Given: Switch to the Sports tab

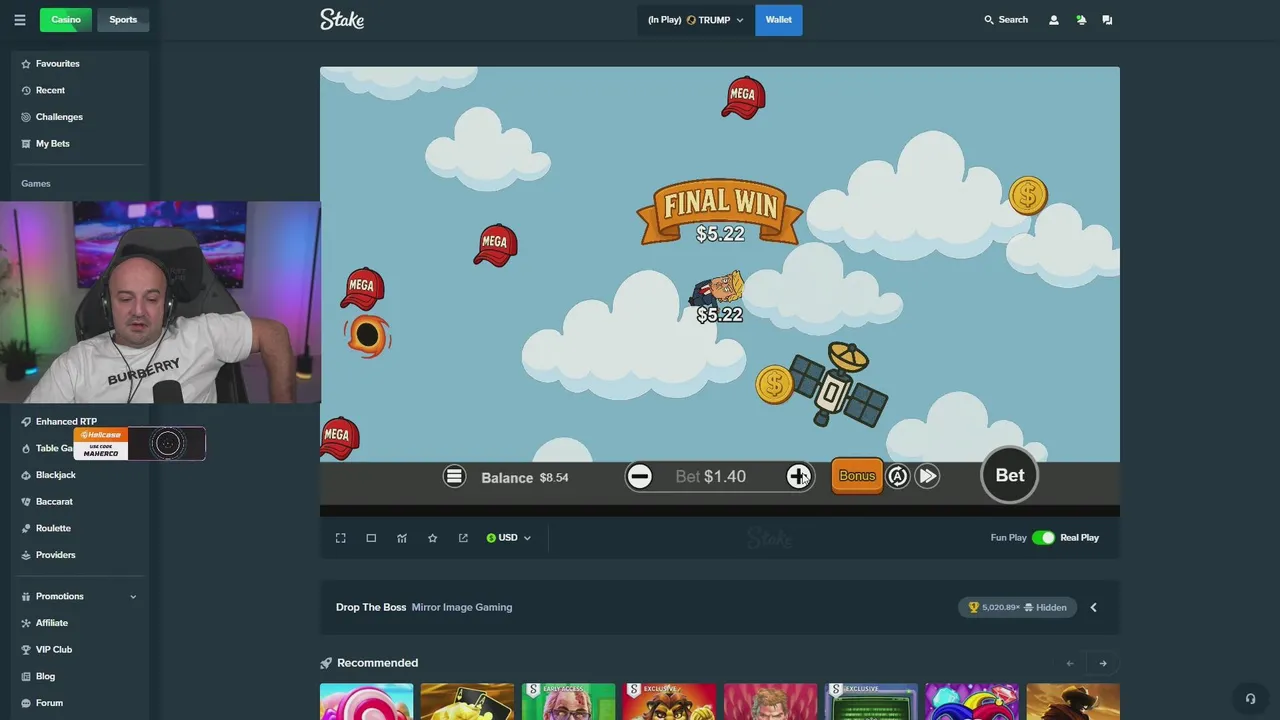Looking at the screenshot, I should click(123, 20).
